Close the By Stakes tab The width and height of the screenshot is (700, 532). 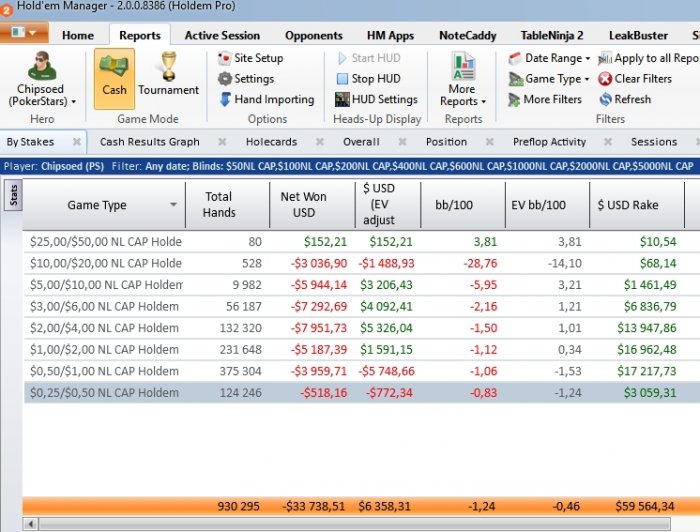(x=77, y=142)
